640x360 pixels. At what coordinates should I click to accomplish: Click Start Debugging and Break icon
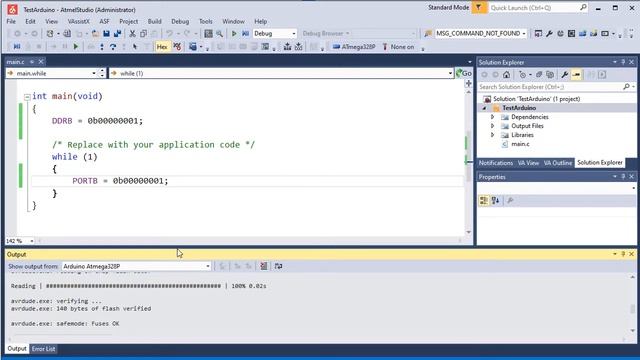(245, 33)
